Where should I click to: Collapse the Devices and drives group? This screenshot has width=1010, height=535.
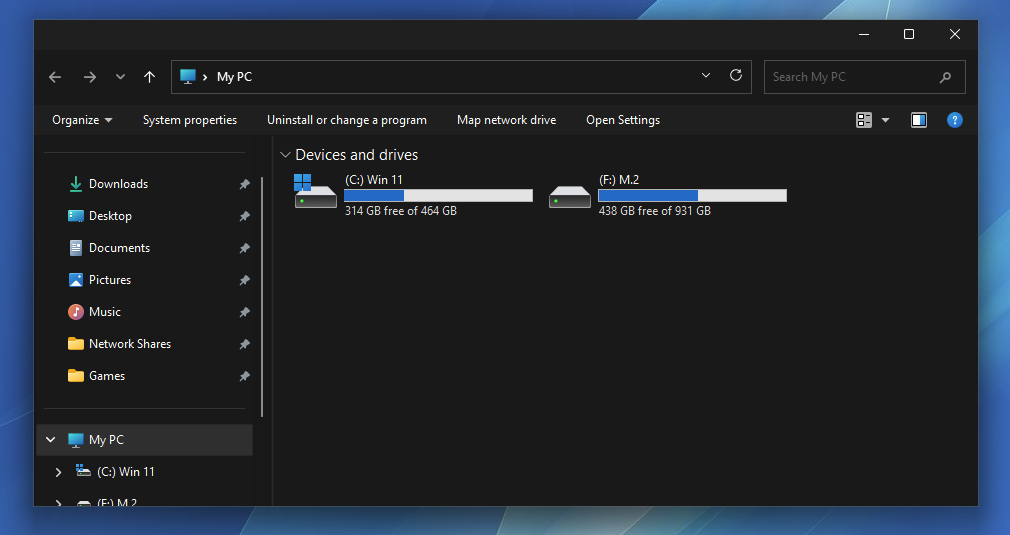click(285, 155)
